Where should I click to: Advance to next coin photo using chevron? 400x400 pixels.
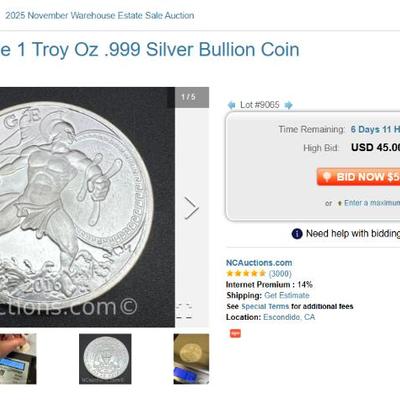tap(191, 208)
